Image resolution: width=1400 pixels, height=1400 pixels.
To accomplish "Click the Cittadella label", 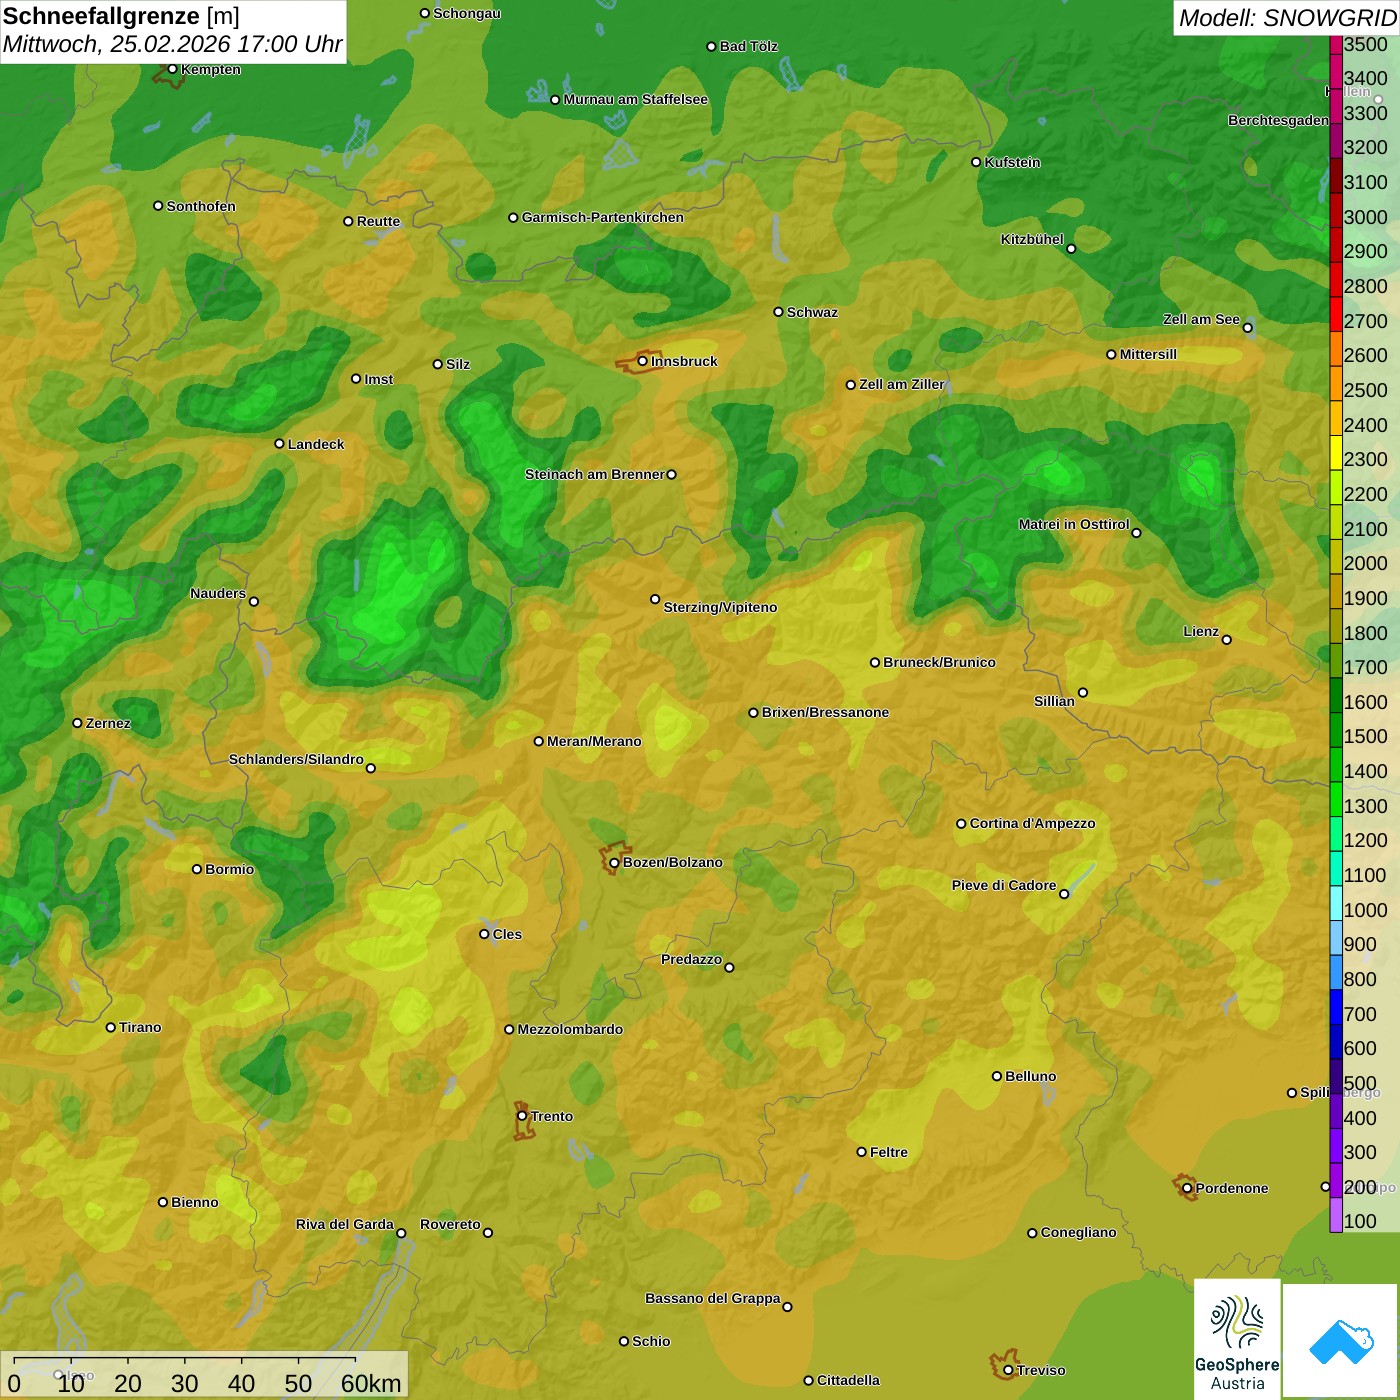I will pos(848,1380).
